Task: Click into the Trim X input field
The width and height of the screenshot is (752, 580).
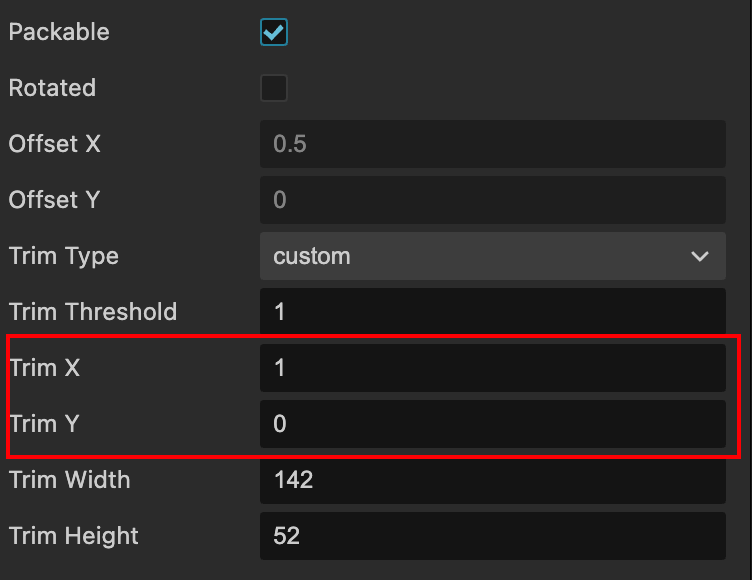Action: [x=492, y=368]
